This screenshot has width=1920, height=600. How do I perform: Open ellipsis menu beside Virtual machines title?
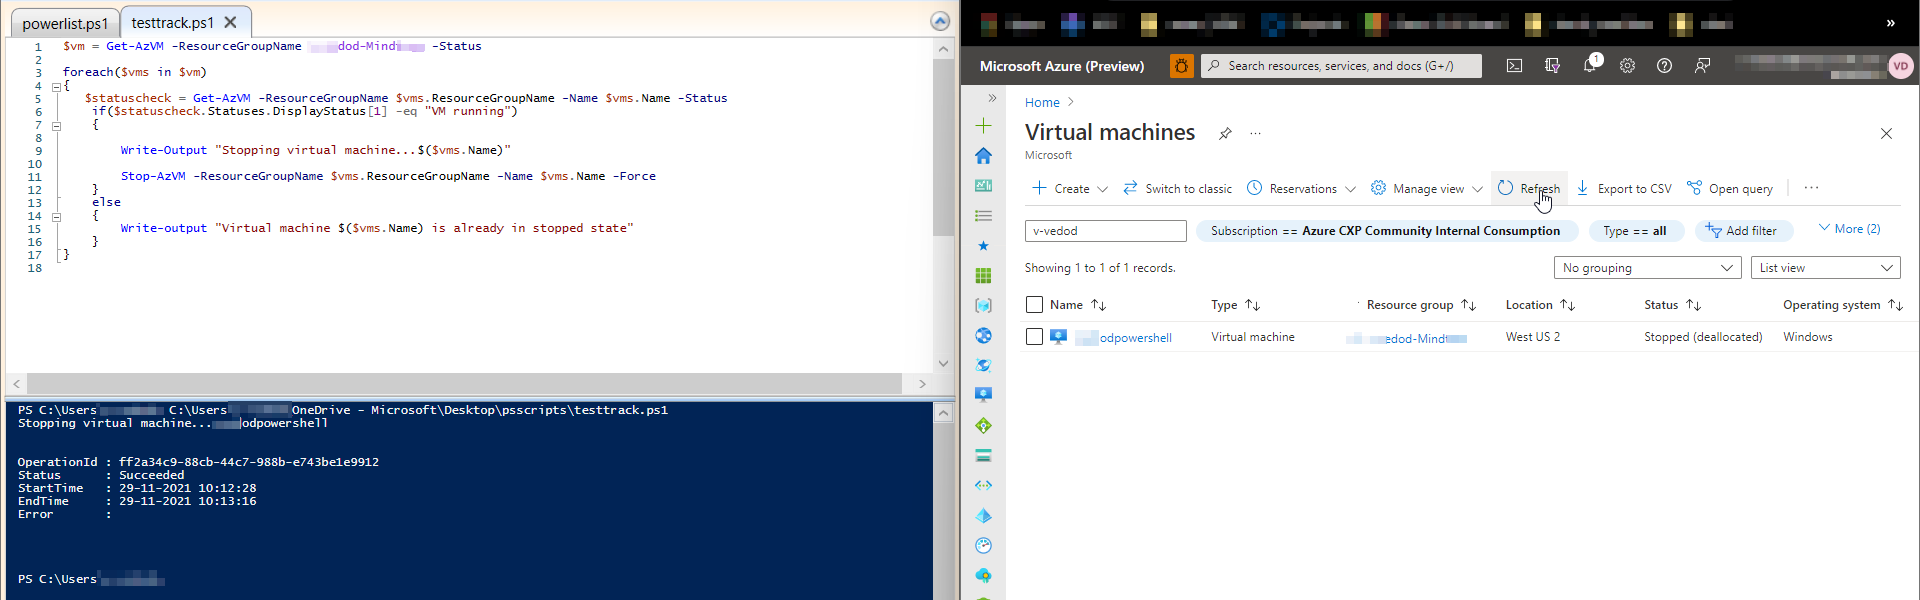tap(1256, 133)
